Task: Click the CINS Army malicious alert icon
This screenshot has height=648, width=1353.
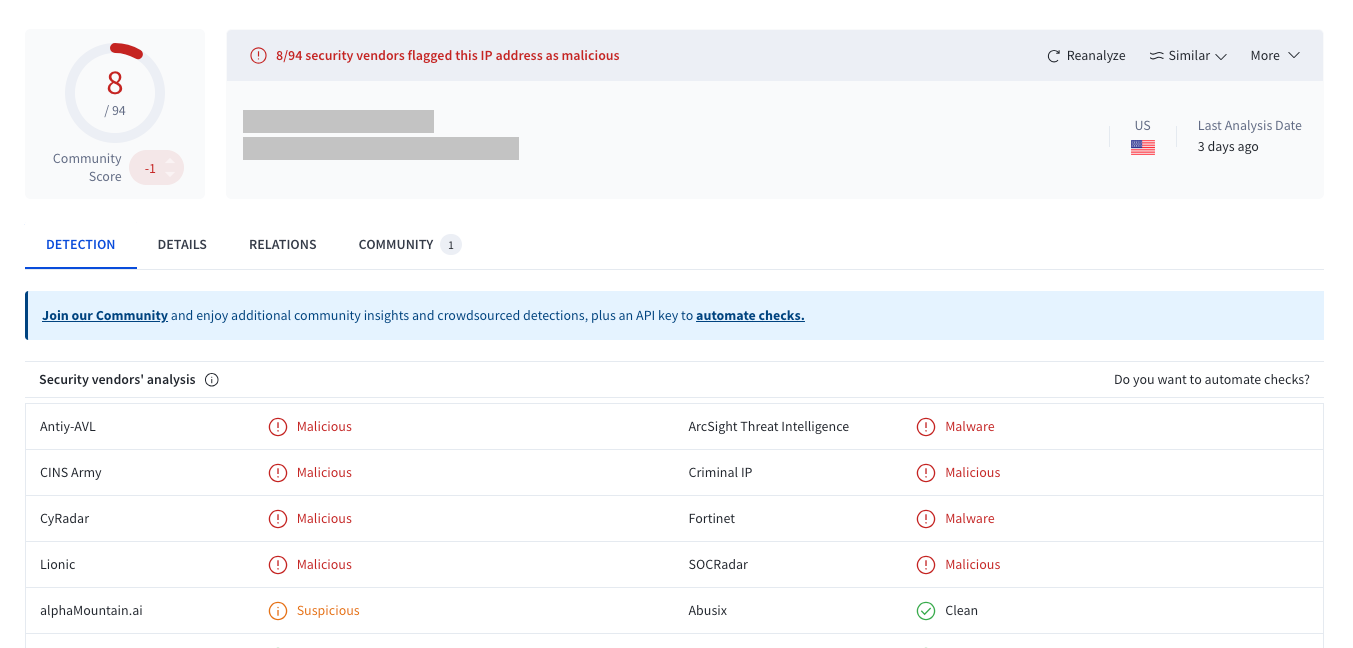Action: [x=278, y=473]
